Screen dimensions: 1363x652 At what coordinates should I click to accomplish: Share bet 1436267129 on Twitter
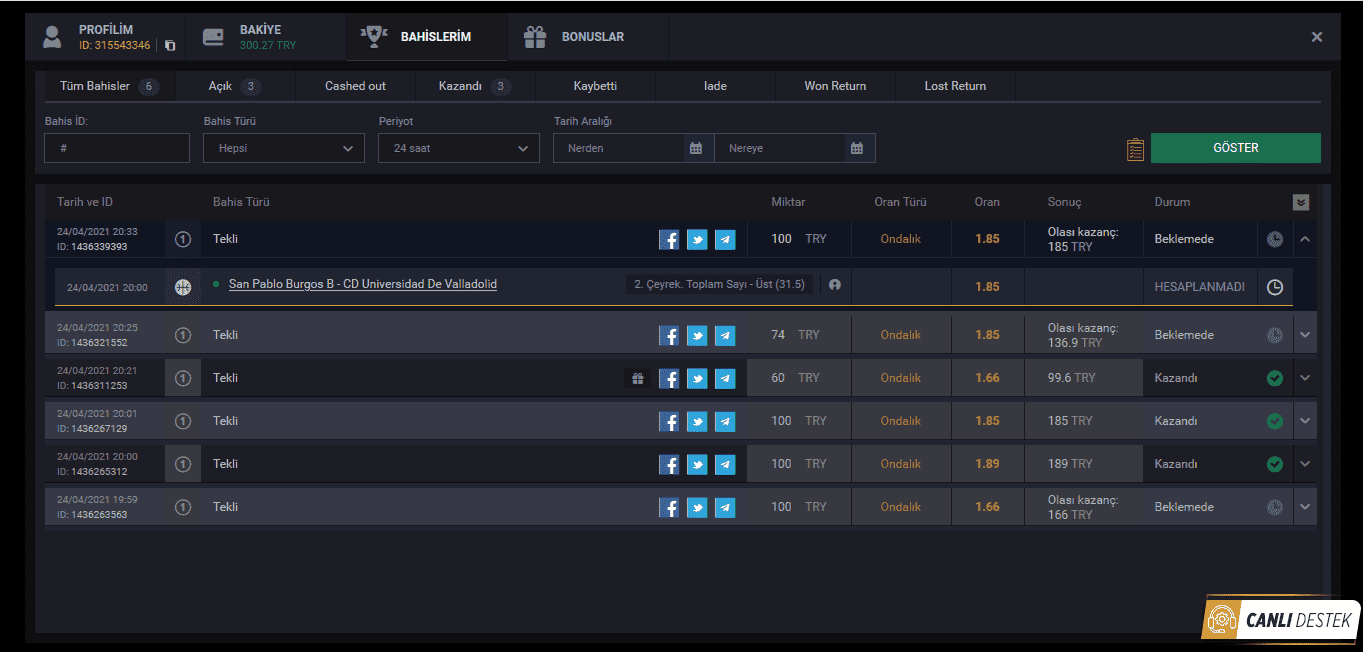(697, 421)
